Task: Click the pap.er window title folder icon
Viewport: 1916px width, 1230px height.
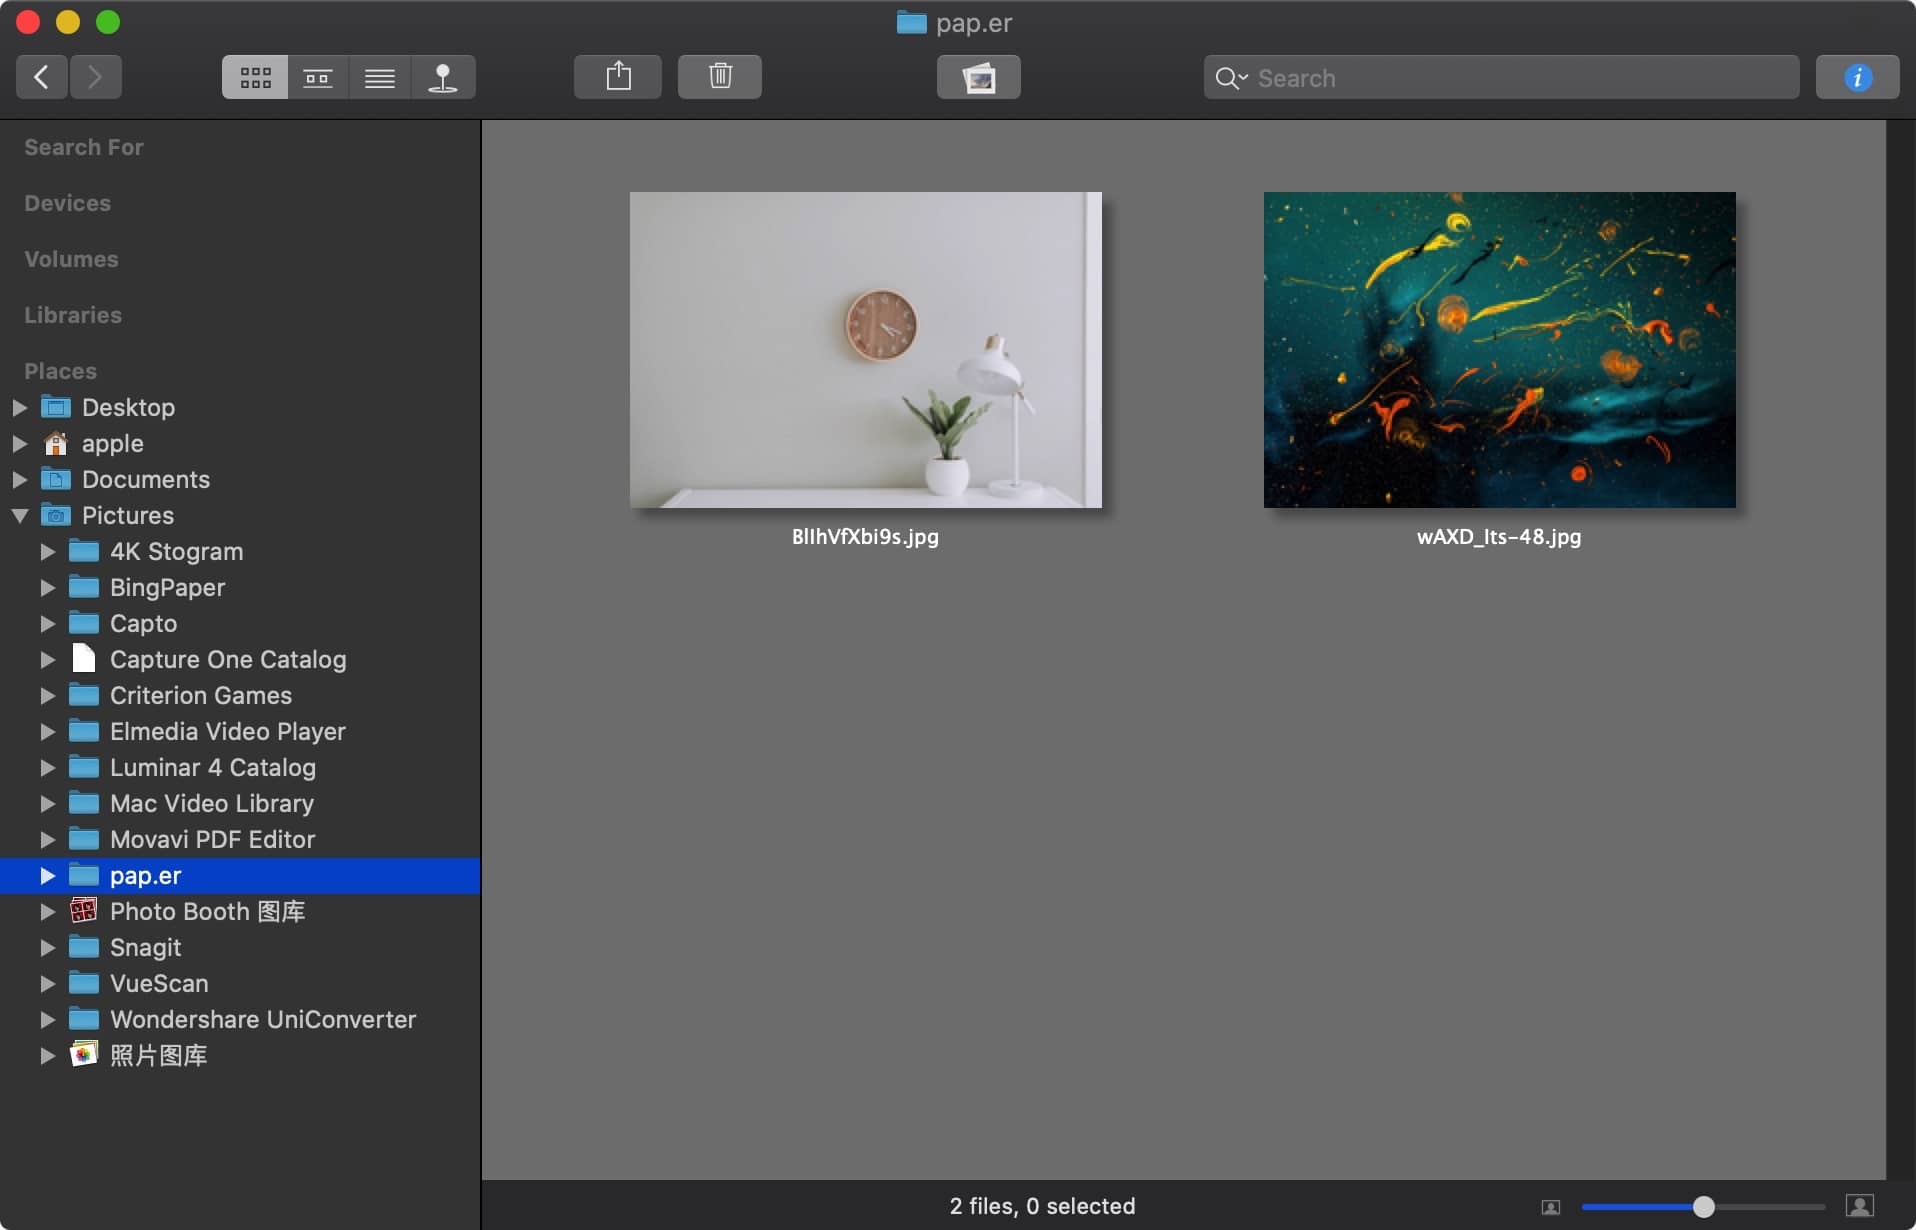Action: point(911,22)
